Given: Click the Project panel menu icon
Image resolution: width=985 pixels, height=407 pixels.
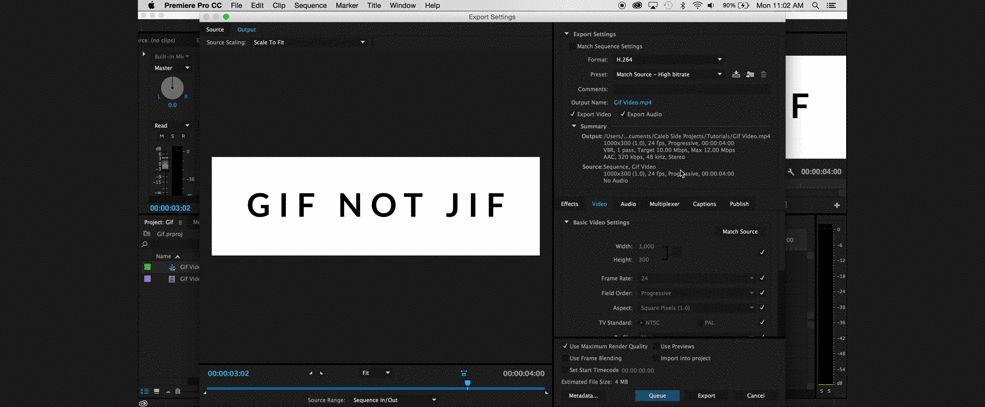Looking at the screenshot, I should [x=180, y=222].
